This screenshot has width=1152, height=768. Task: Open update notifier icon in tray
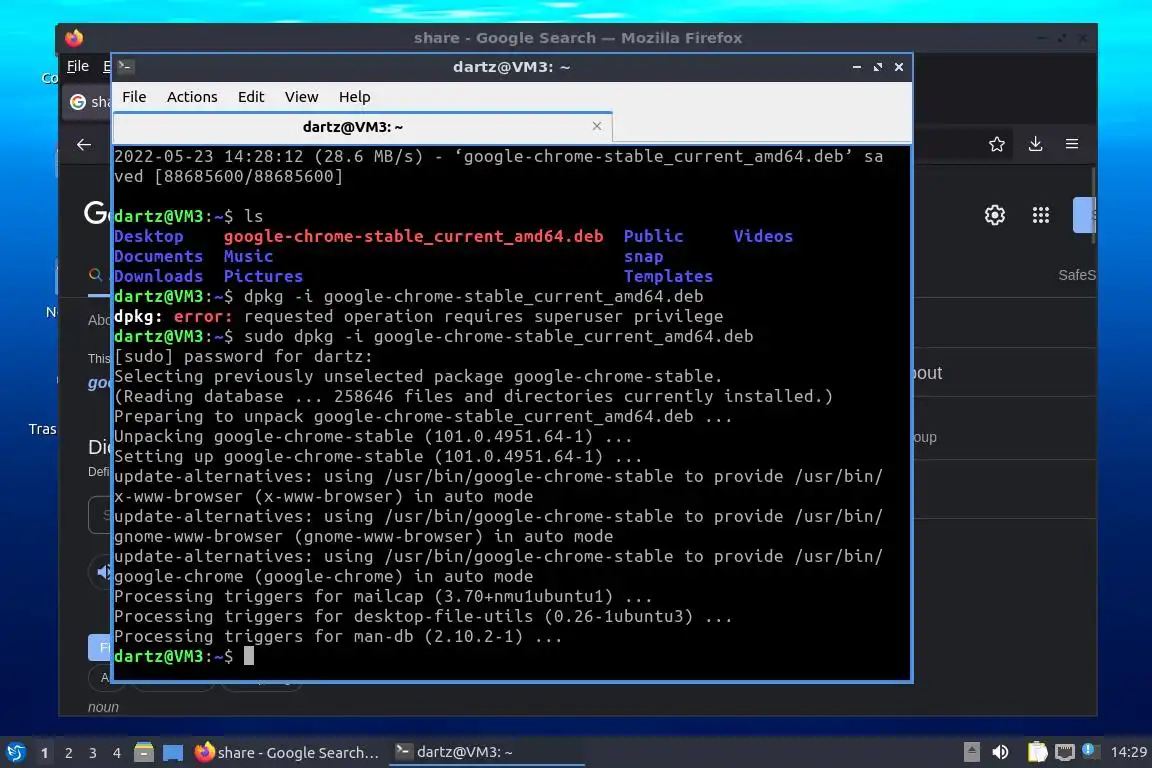click(1089, 751)
